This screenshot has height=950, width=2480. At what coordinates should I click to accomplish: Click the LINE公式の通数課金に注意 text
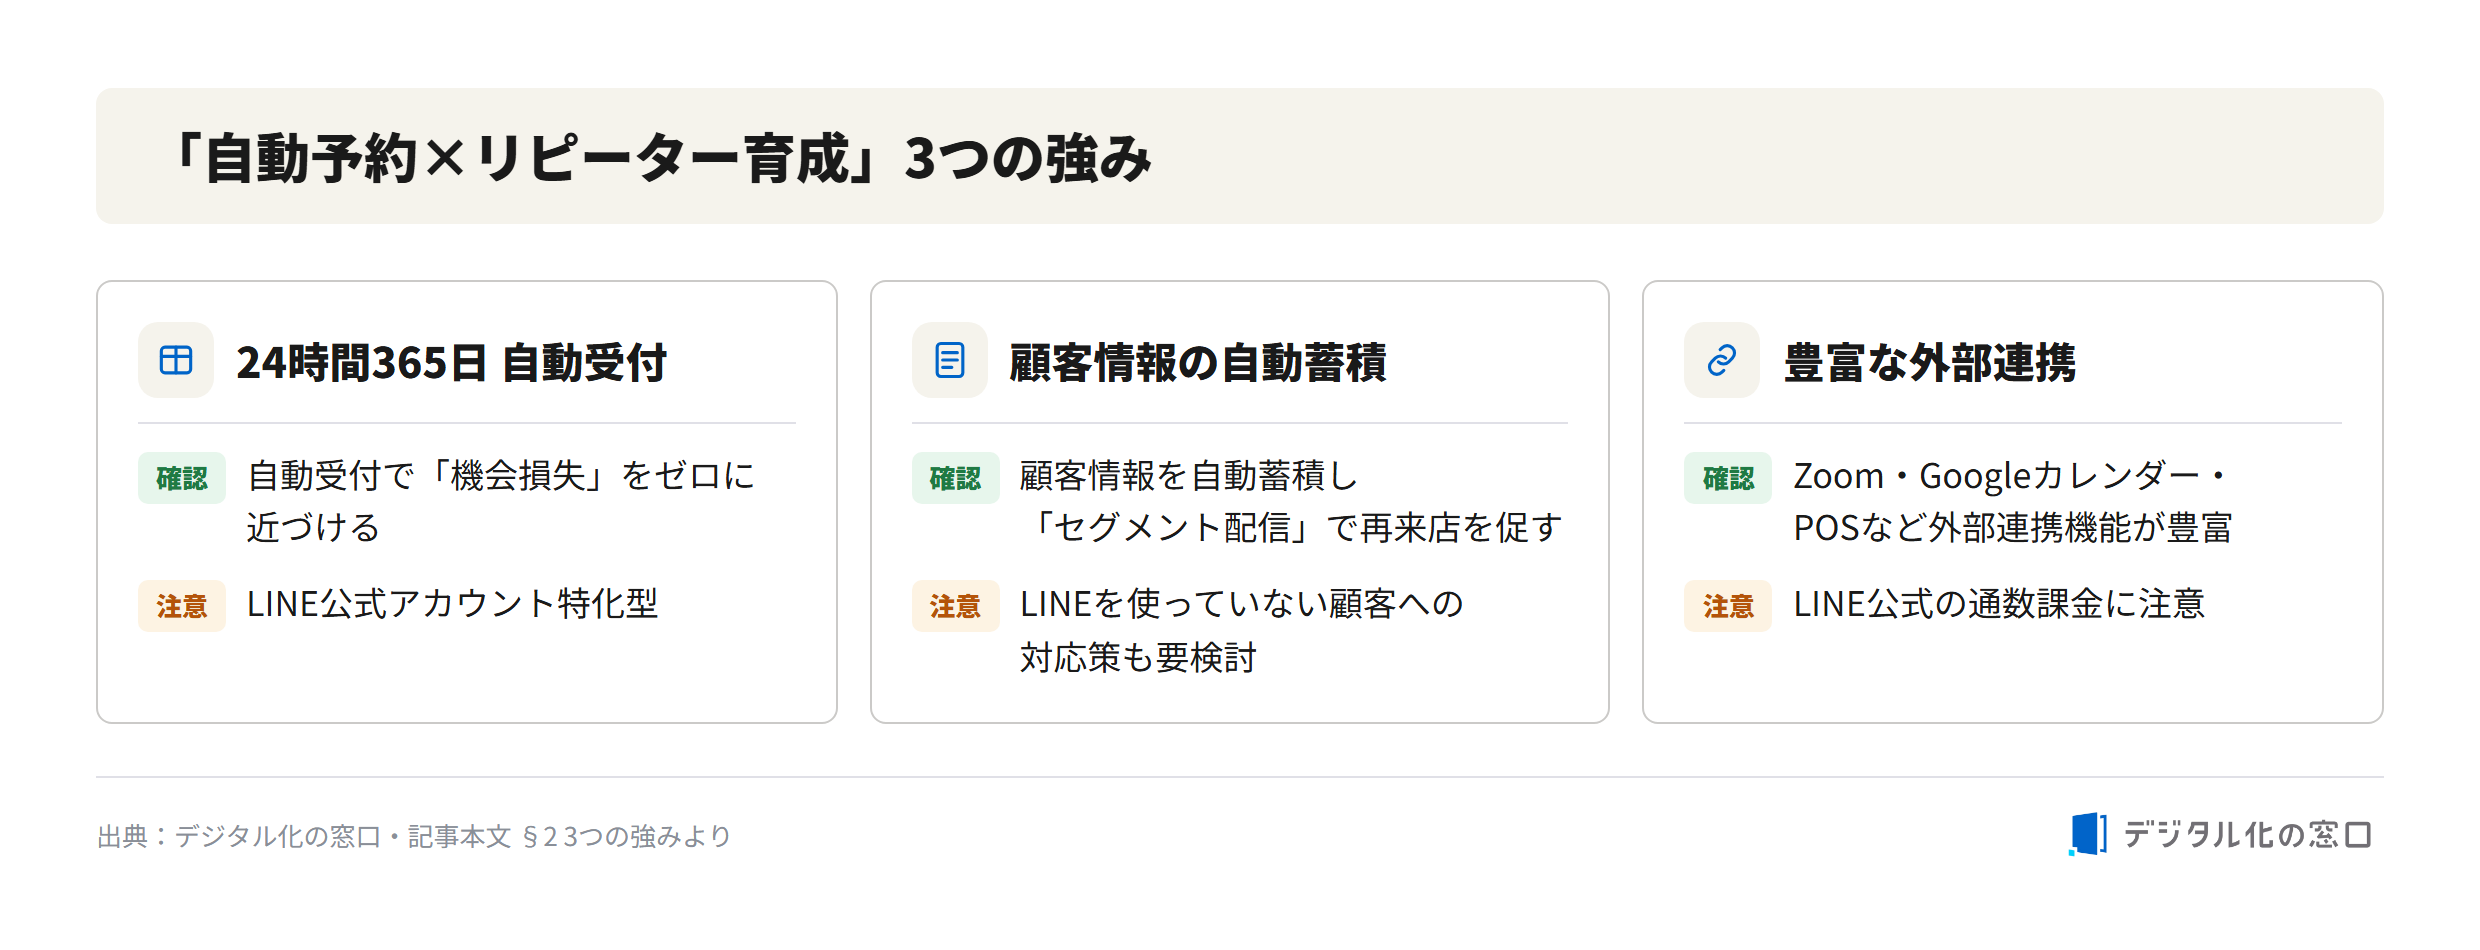[1999, 604]
